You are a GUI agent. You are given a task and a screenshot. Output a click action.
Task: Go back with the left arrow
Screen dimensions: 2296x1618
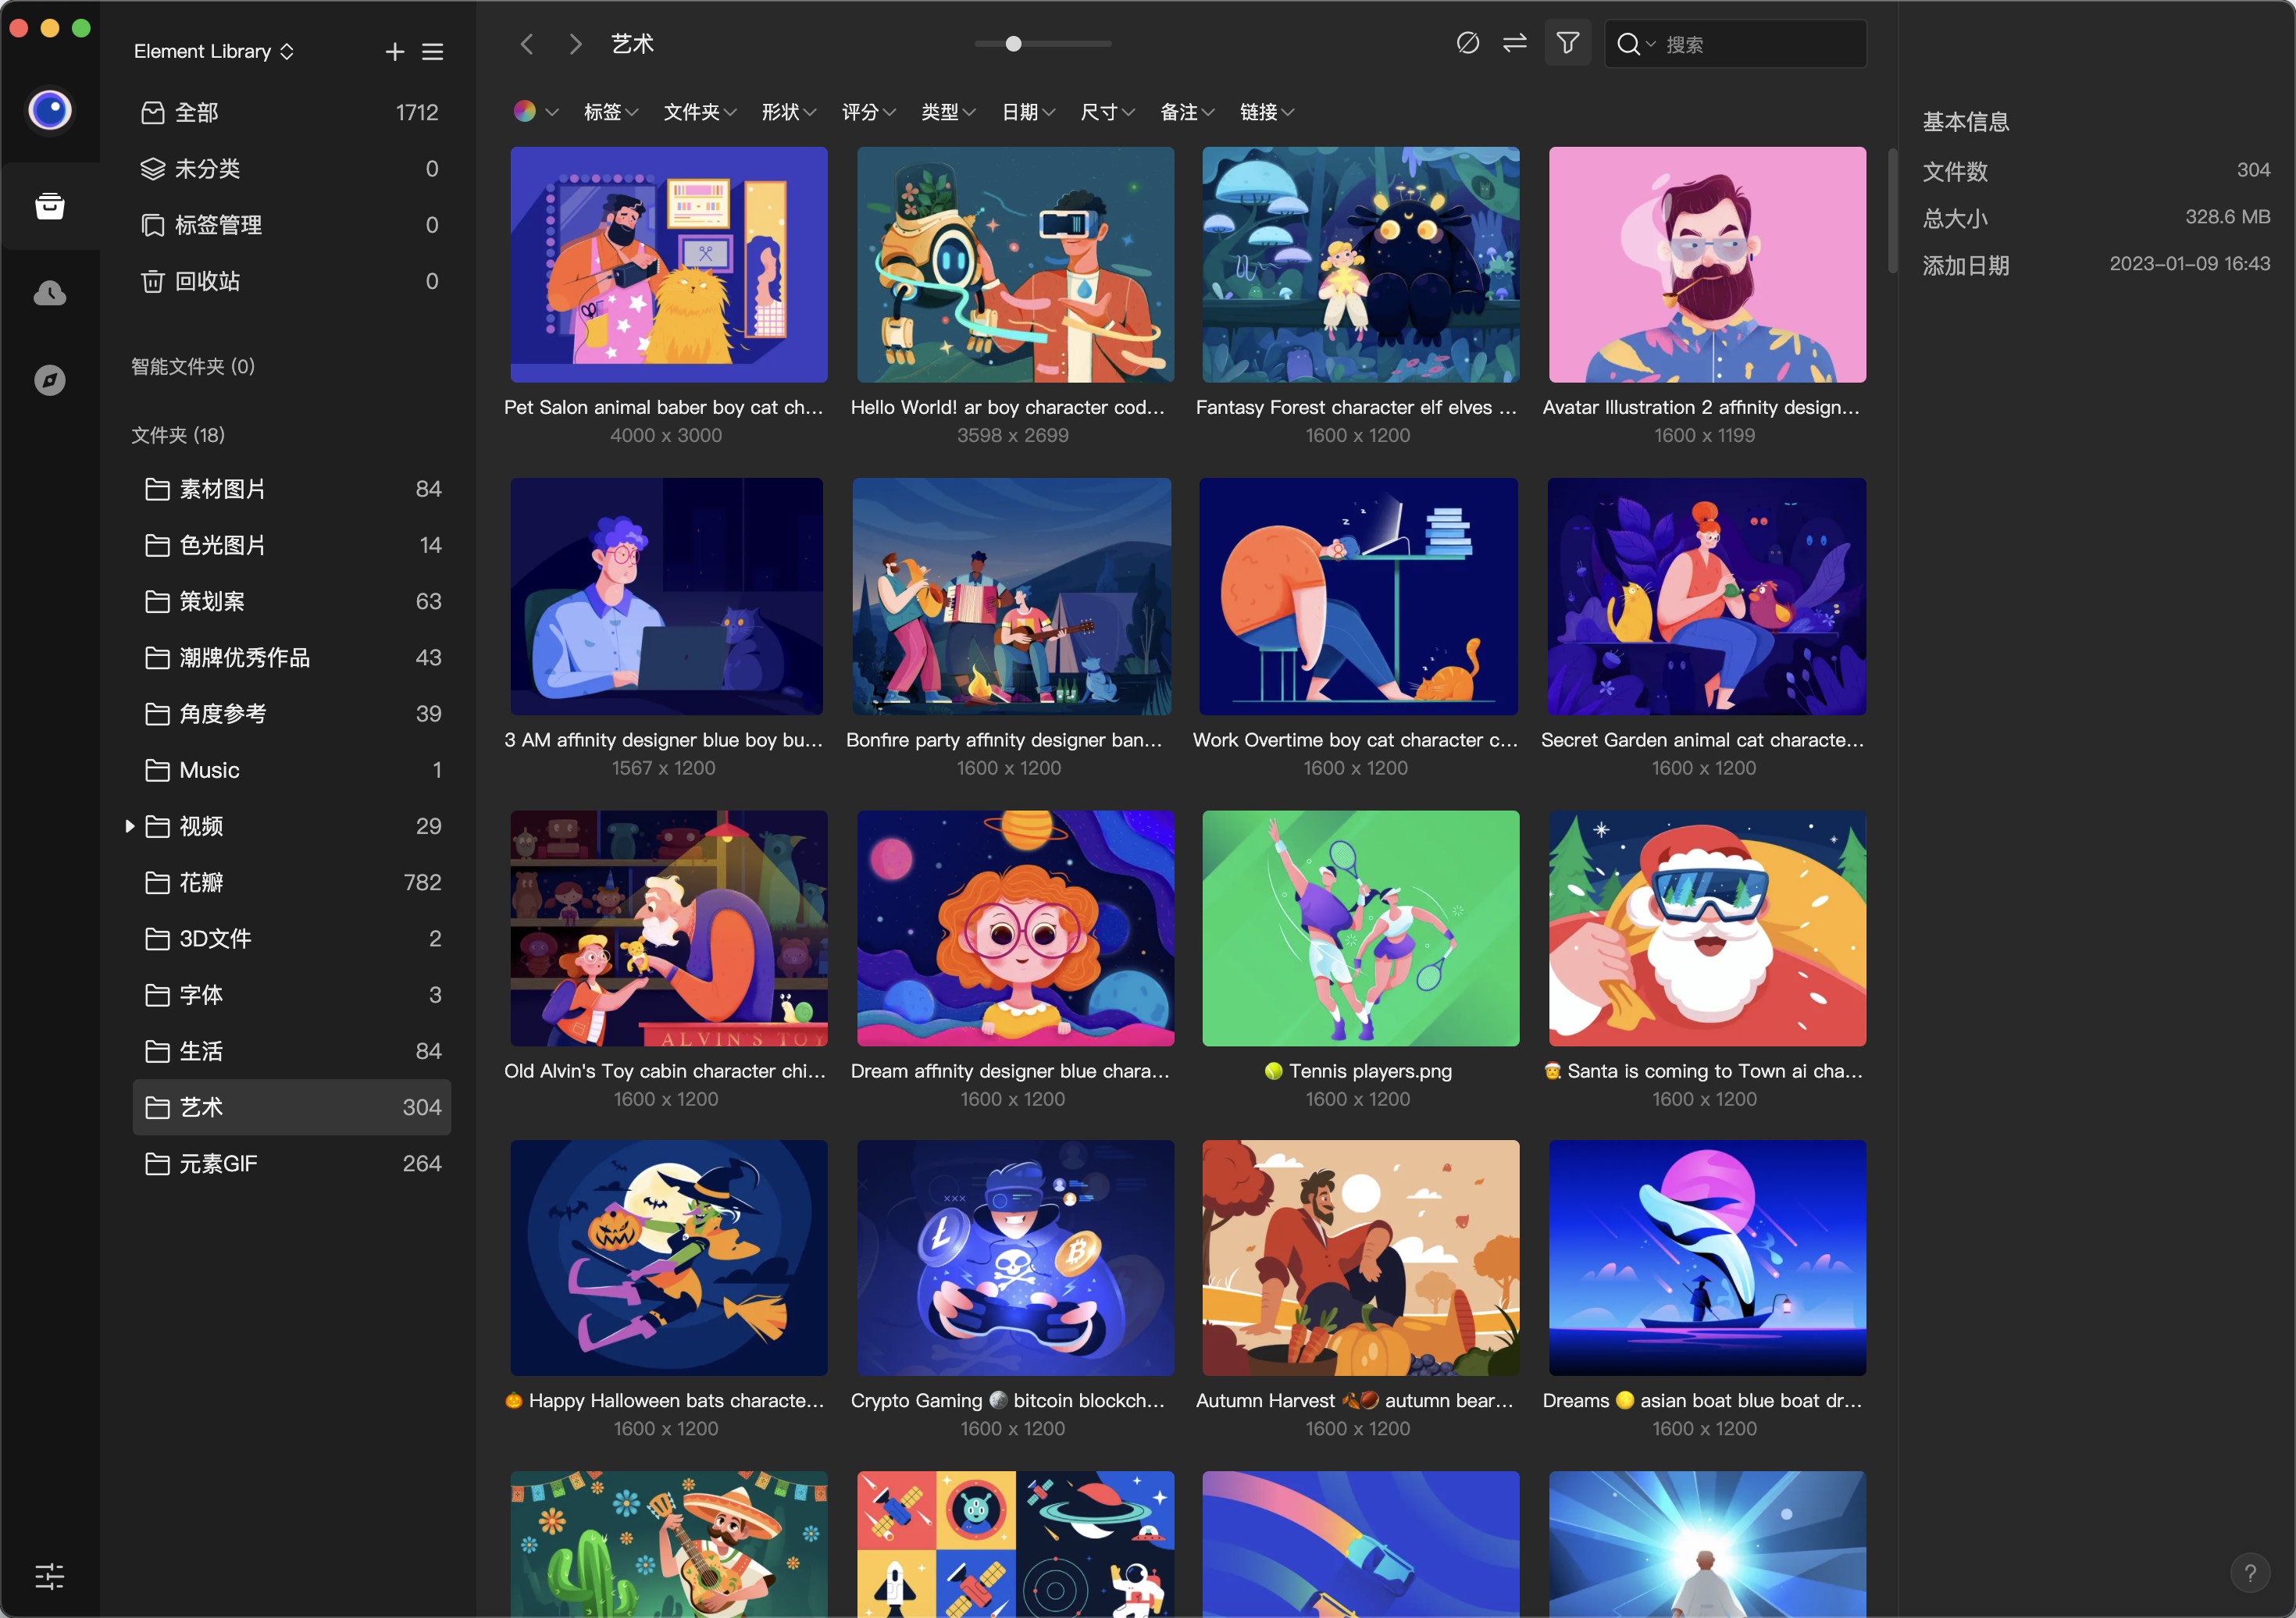click(527, 44)
